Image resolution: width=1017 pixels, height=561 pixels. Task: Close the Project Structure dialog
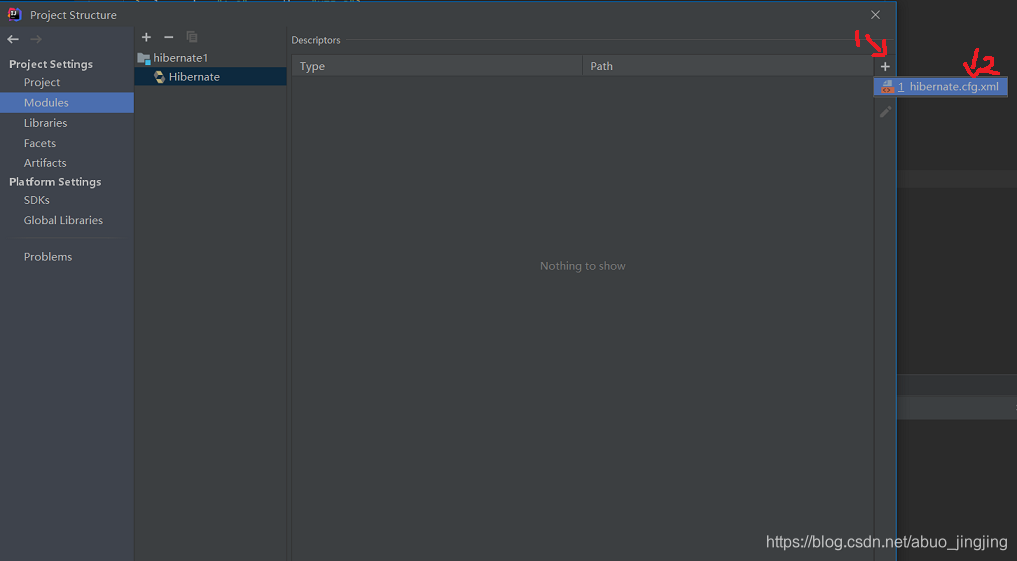(x=876, y=15)
